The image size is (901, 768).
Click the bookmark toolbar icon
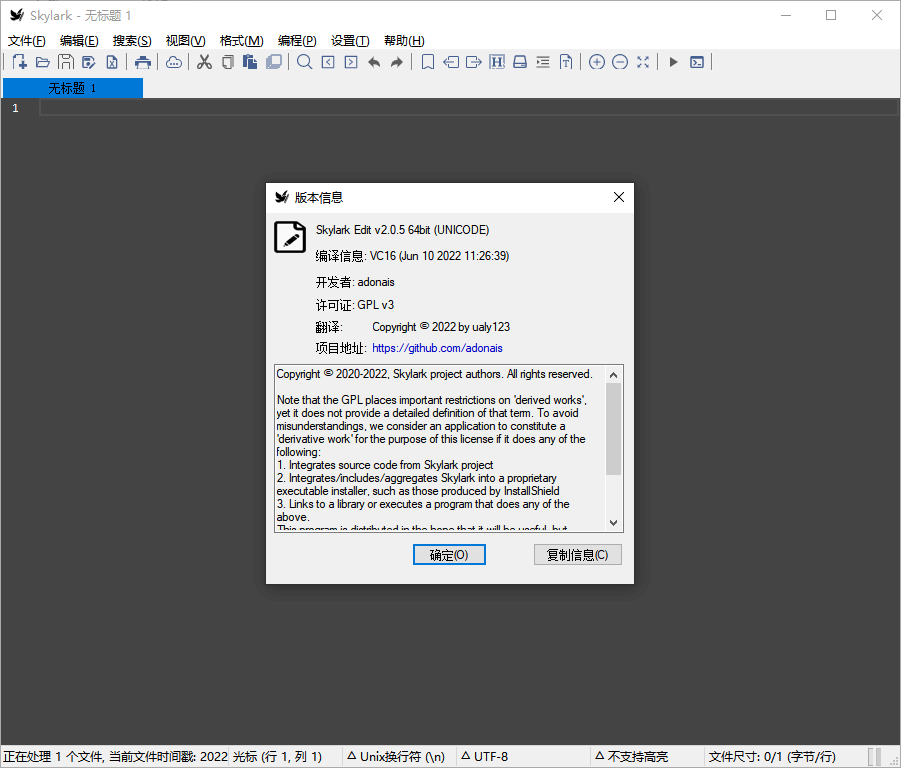(427, 62)
